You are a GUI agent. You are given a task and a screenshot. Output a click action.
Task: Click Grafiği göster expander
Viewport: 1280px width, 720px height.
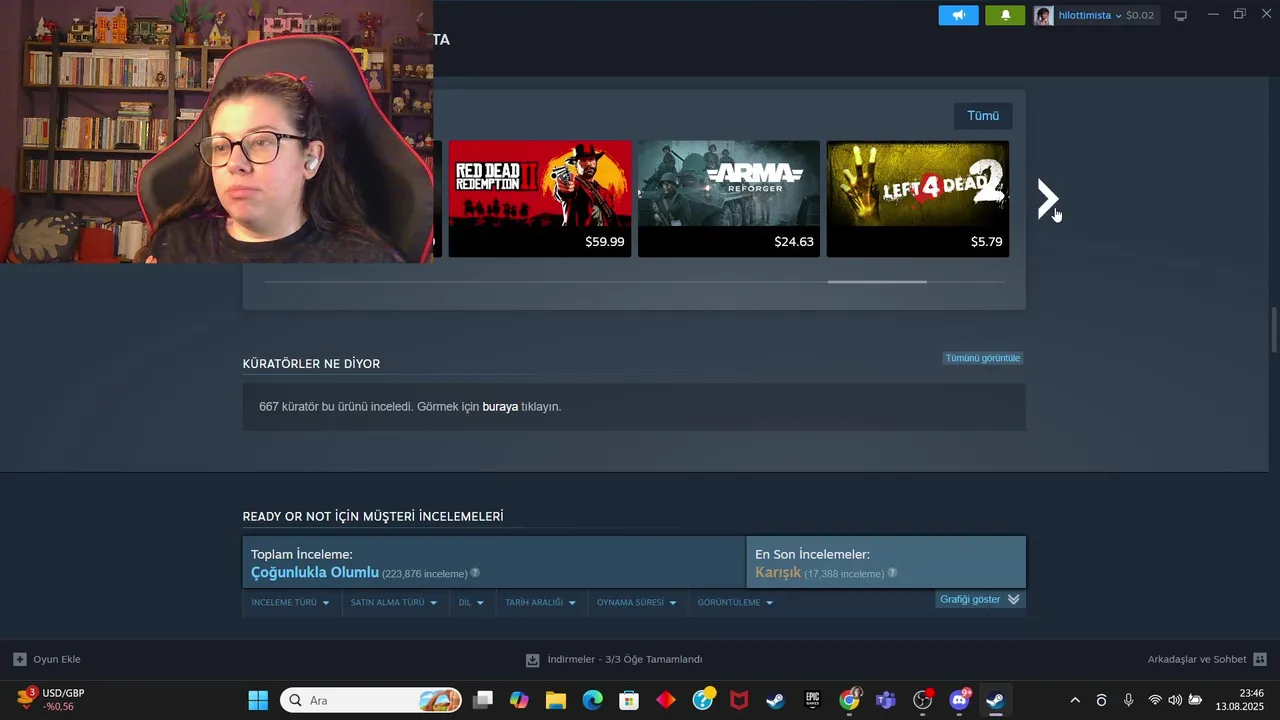980,599
